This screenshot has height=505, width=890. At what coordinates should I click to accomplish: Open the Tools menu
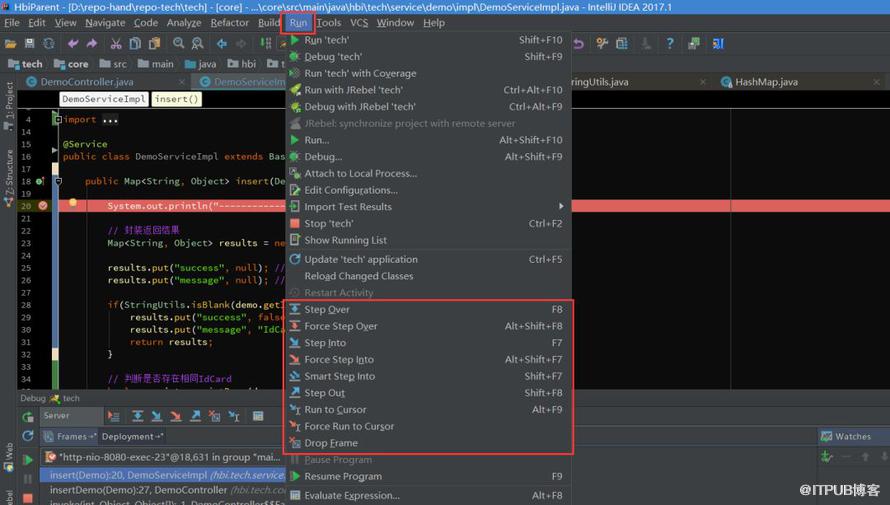tap(329, 23)
